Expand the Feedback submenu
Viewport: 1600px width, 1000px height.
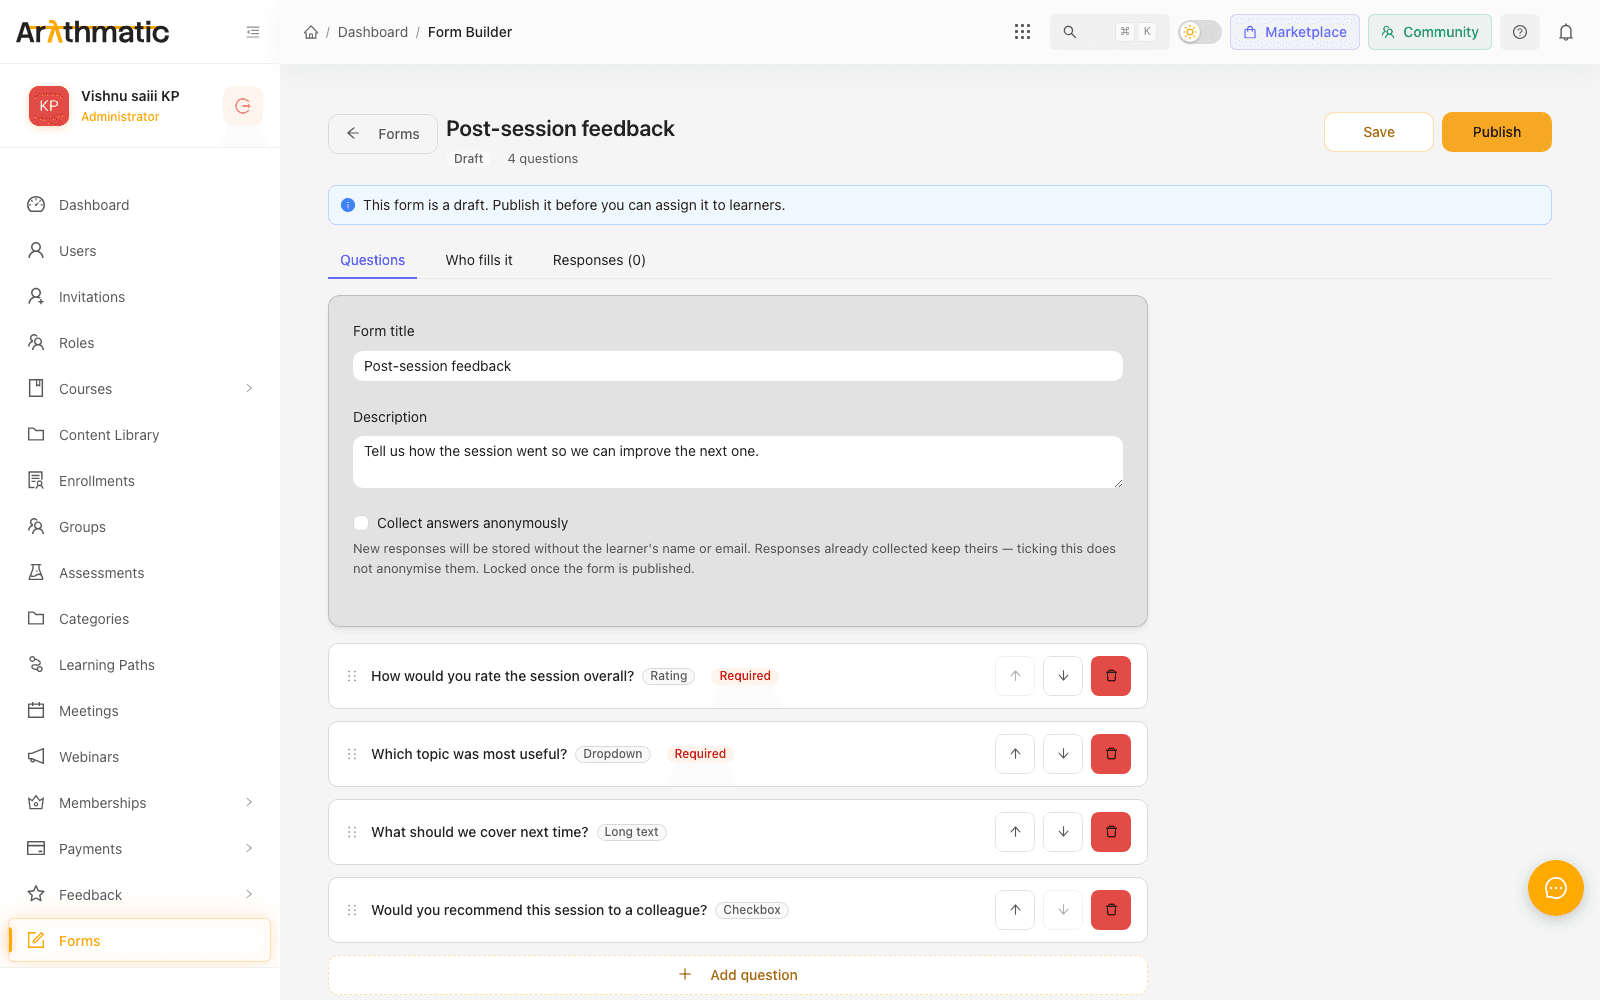click(x=249, y=894)
